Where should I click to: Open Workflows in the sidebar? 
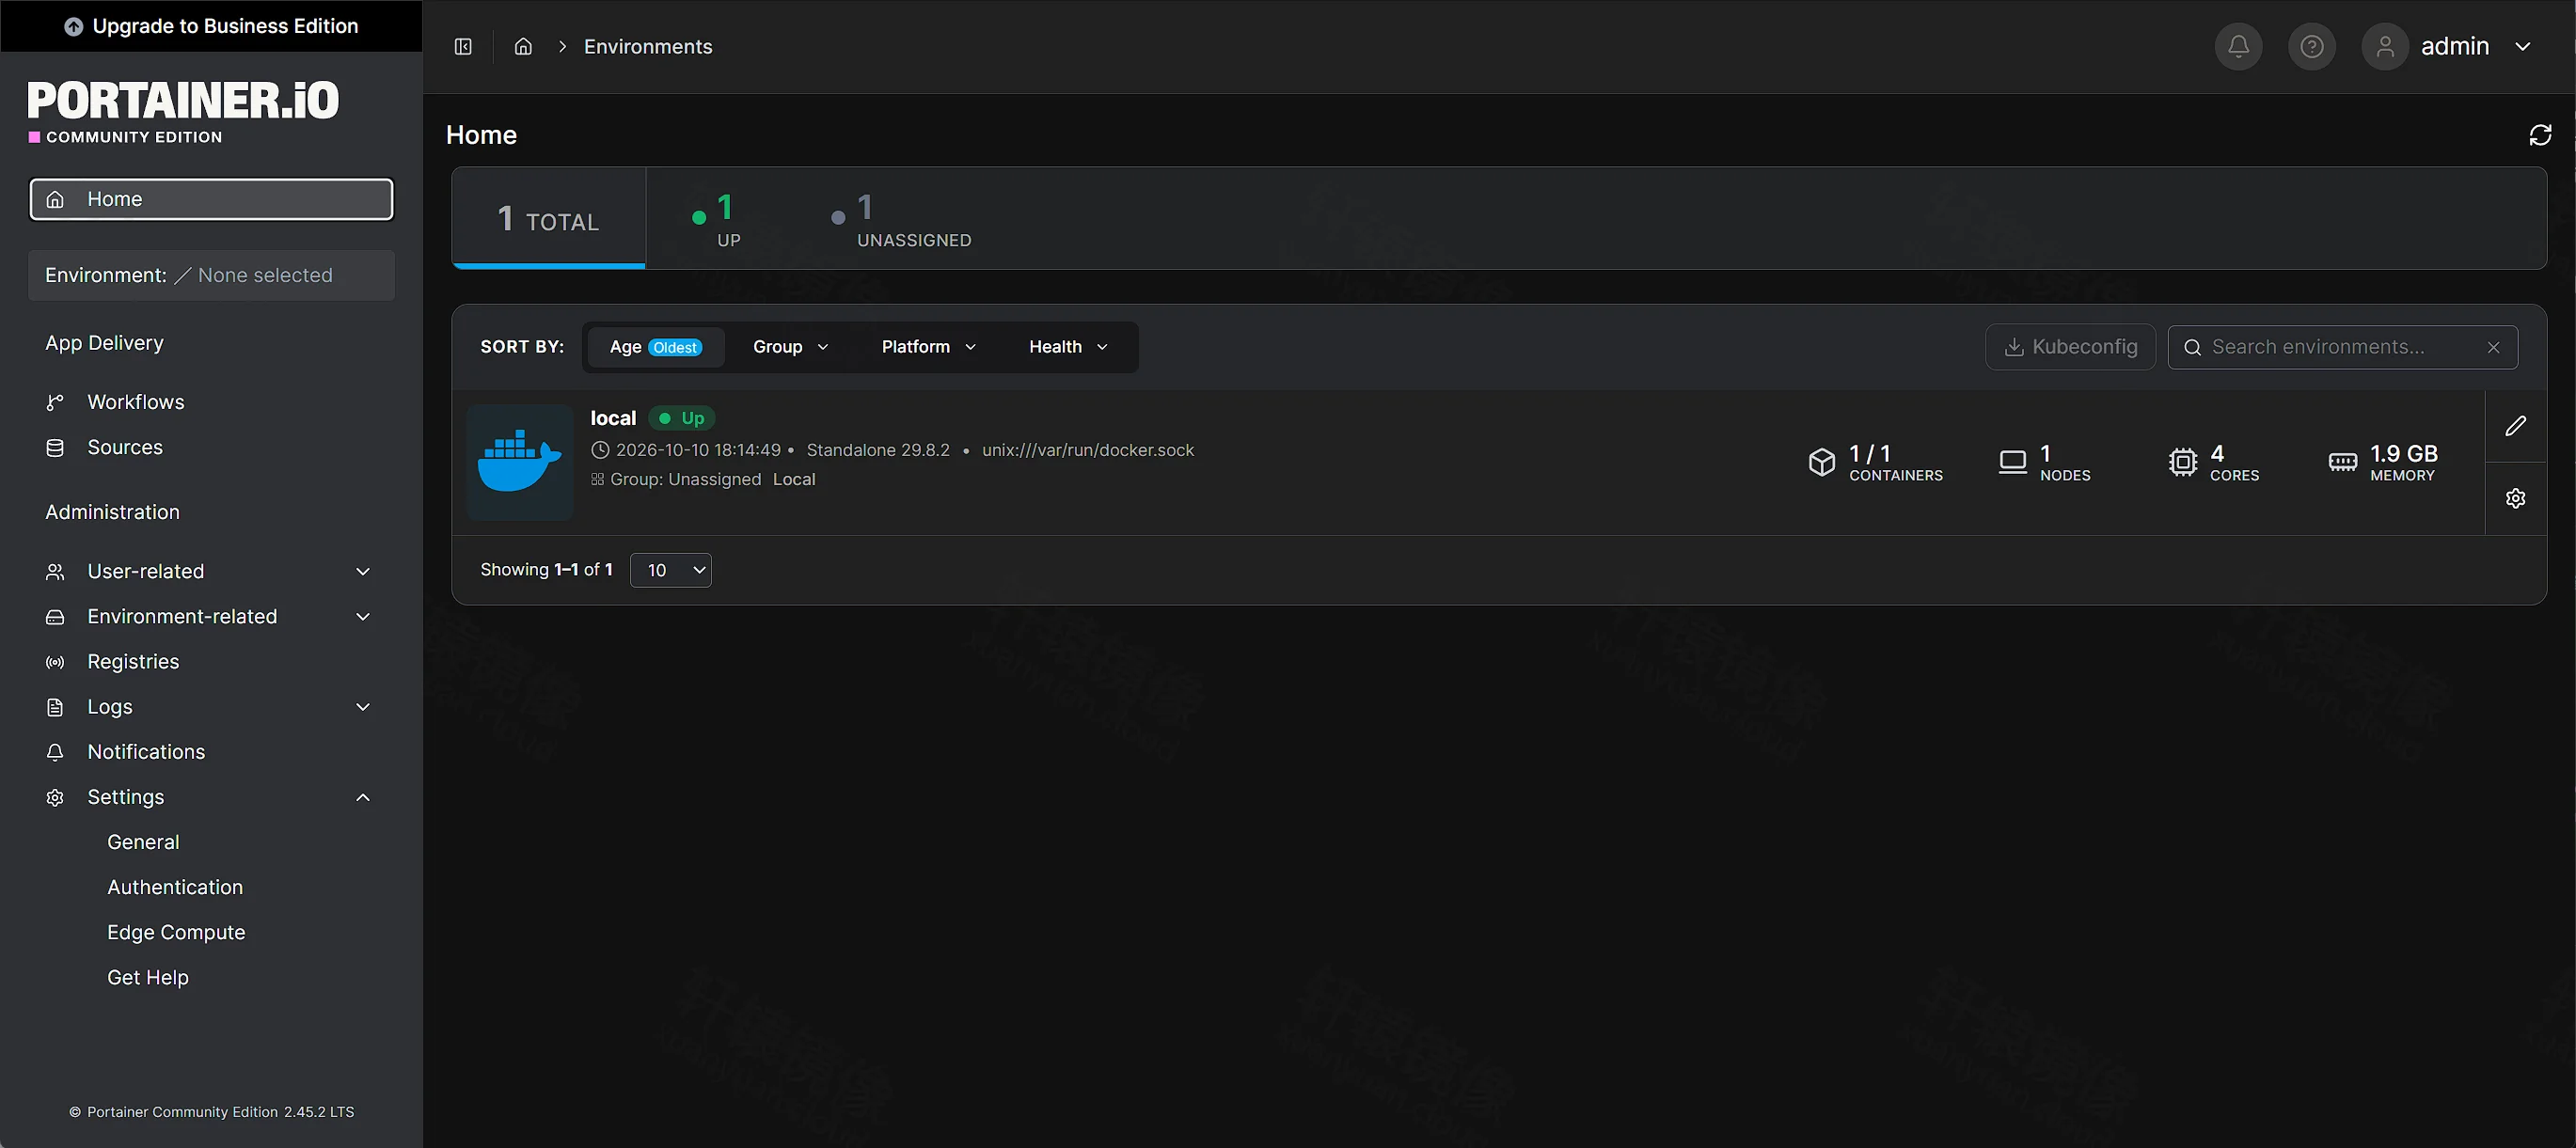tap(210, 402)
